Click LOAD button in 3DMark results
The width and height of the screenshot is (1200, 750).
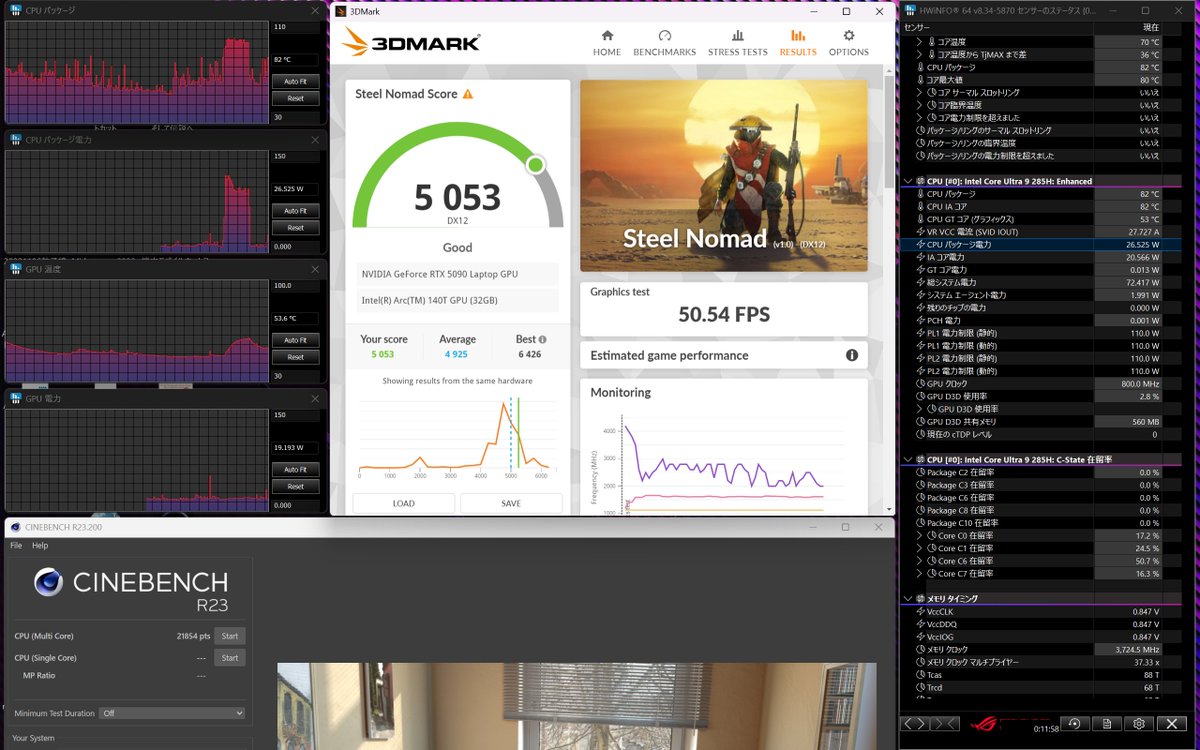pyautogui.click(x=403, y=503)
